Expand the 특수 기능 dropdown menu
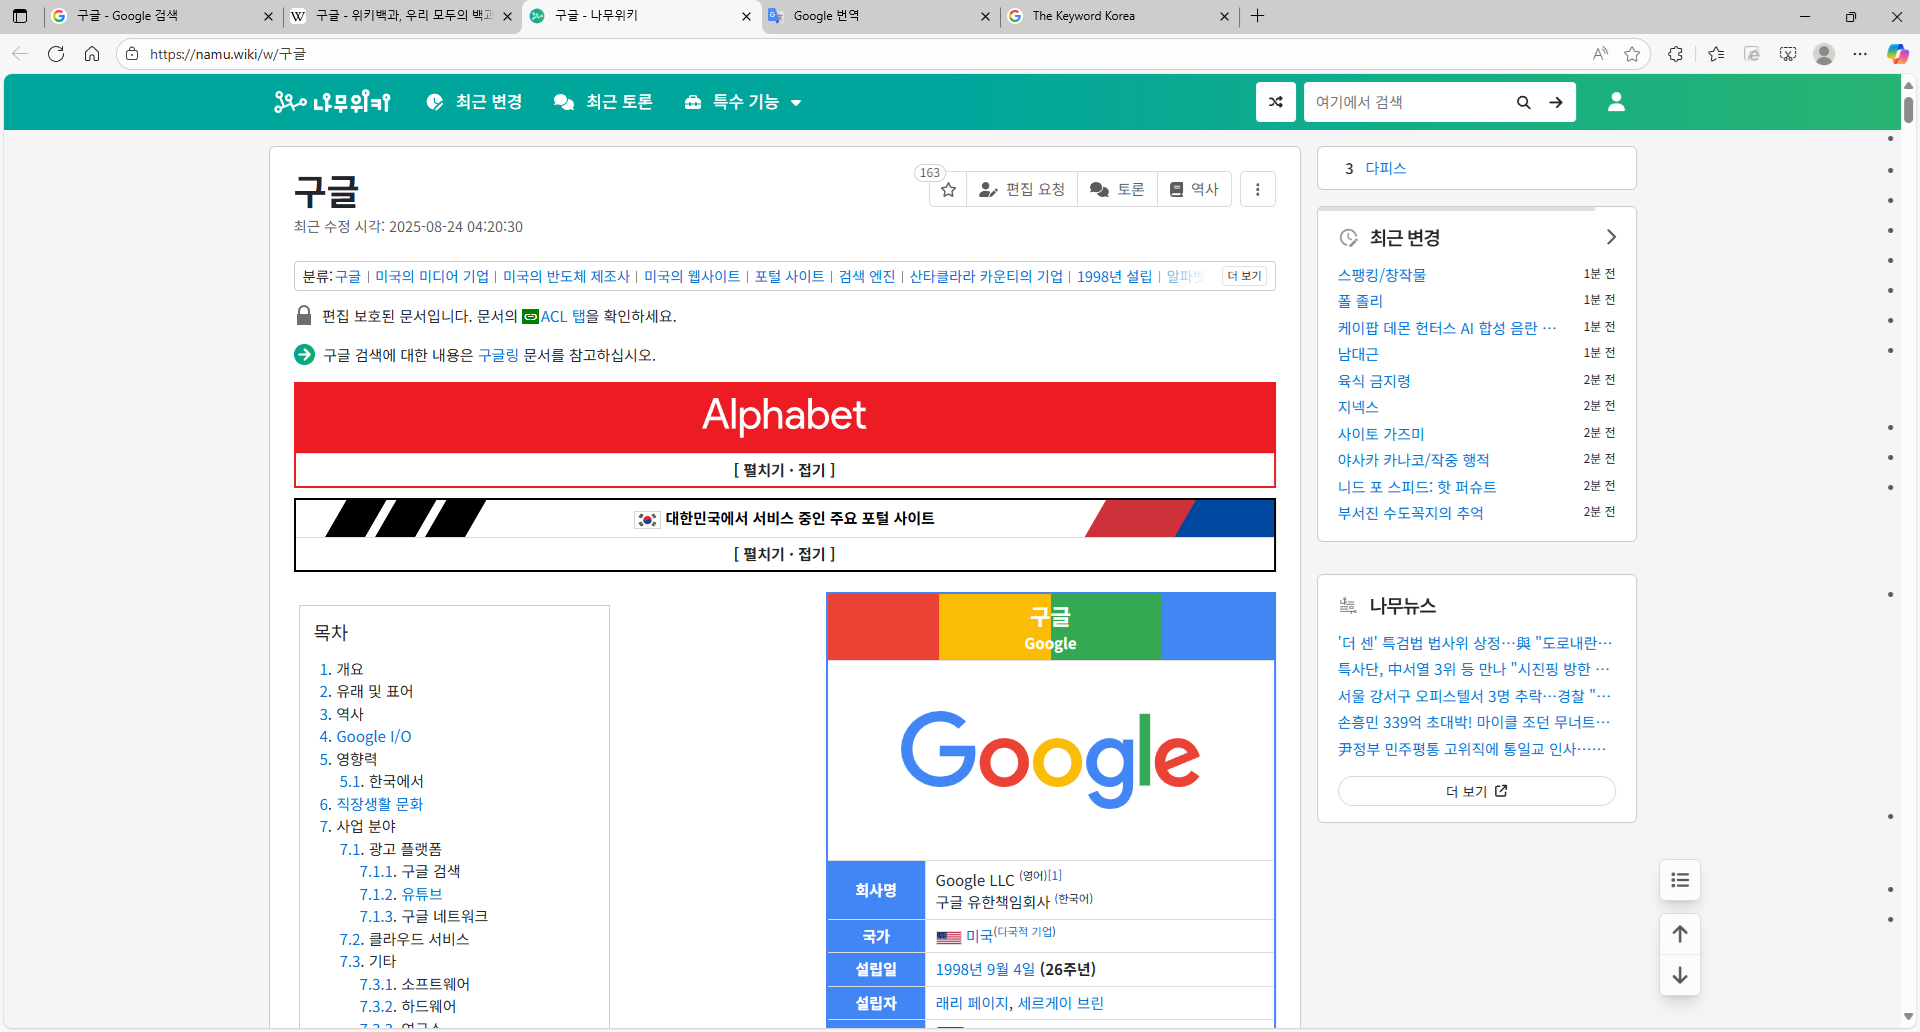Viewport: 1920px width, 1032px height. [x=743, y=102]
